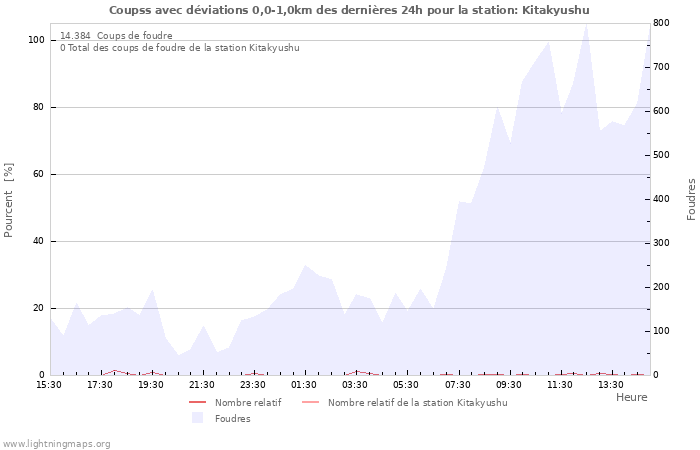Click the 'Pourcent [%]' axis title
This screenshot has width=700, height=450.
pyautogui.click(x=8, y=200)
